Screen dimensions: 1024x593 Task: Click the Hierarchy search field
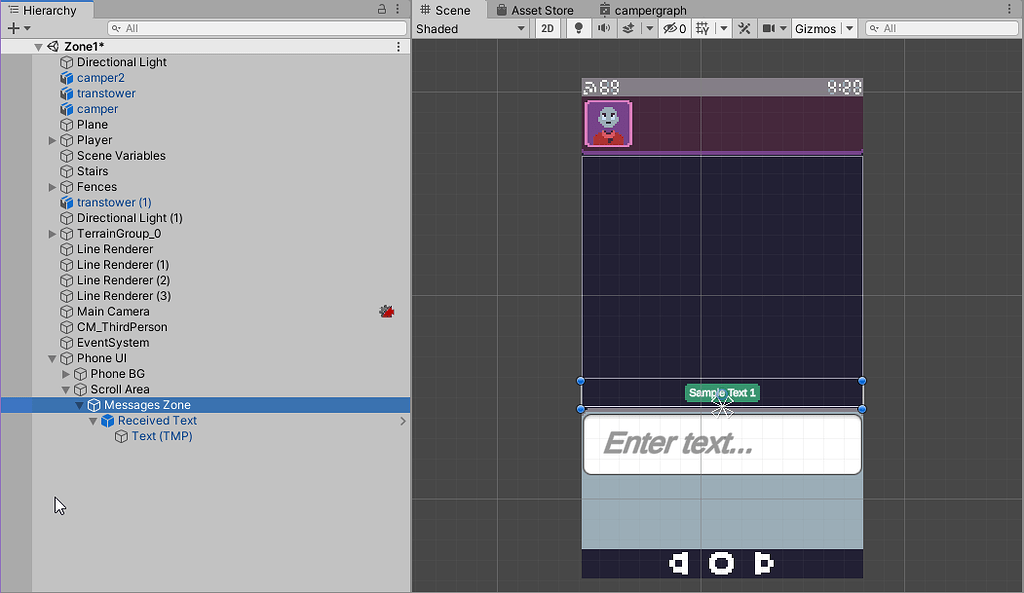[250, 27]
